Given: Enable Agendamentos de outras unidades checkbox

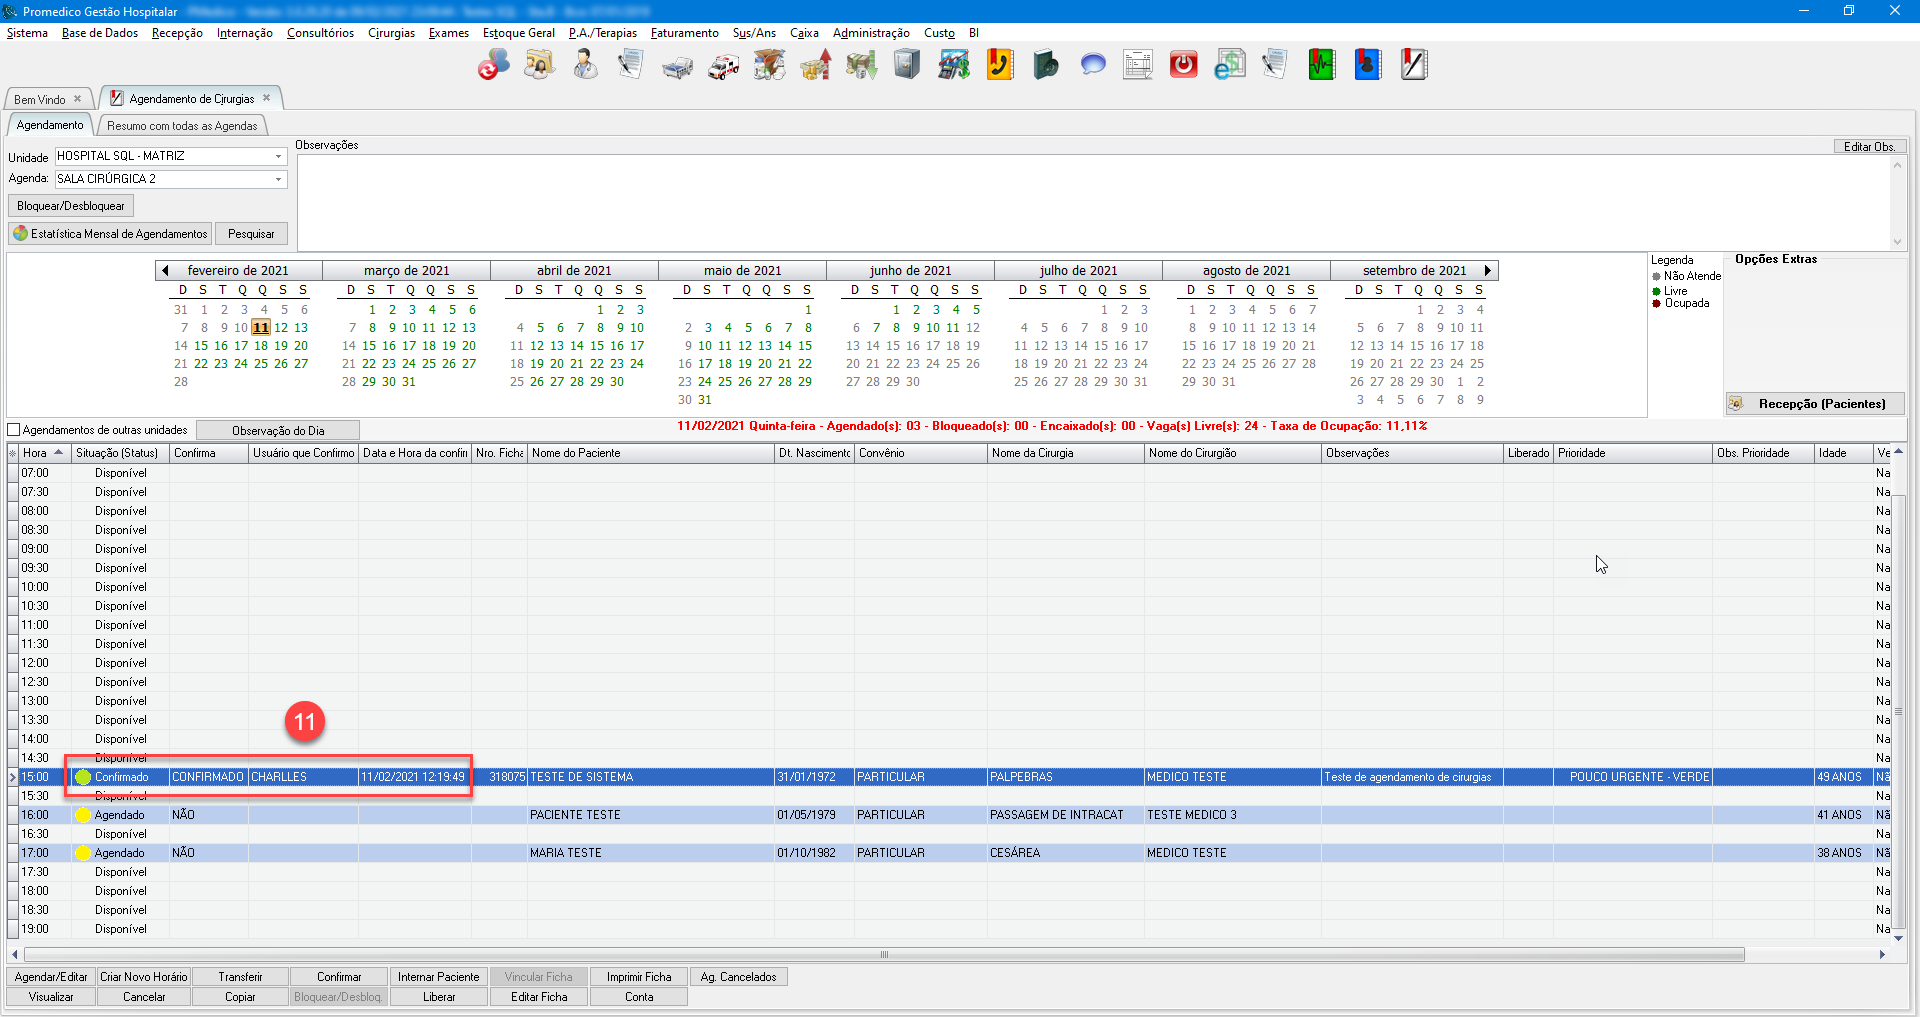Looking at the screenshot, I should 14,430.
